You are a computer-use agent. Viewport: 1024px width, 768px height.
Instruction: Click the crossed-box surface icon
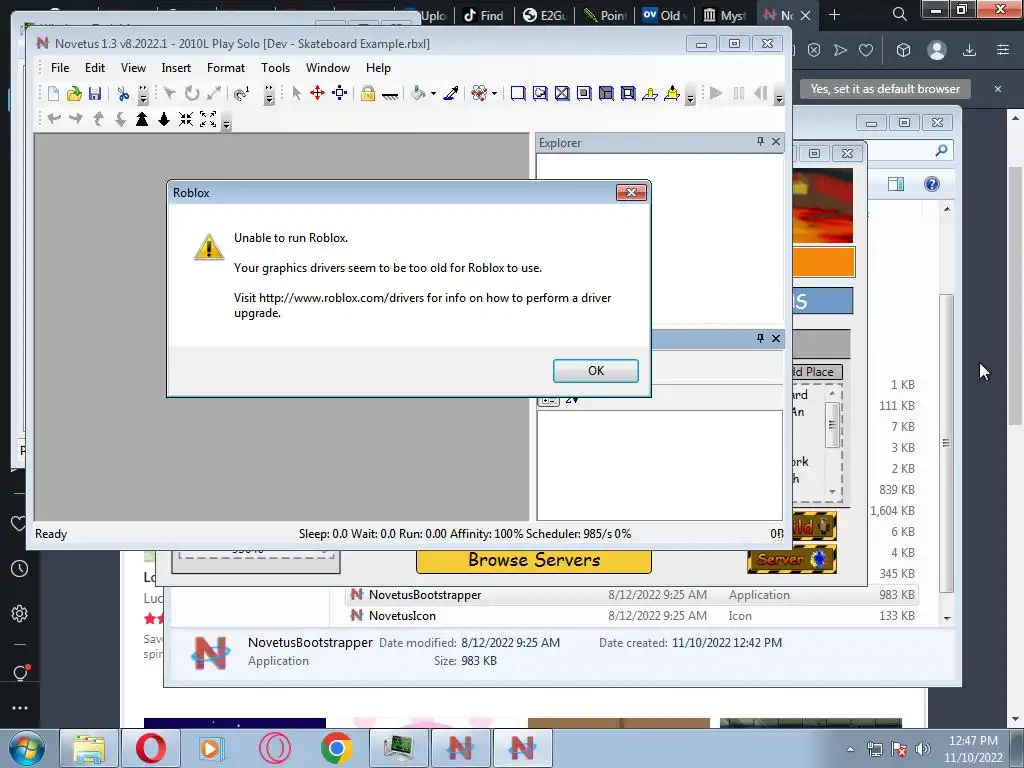click(x=562, y=93)
